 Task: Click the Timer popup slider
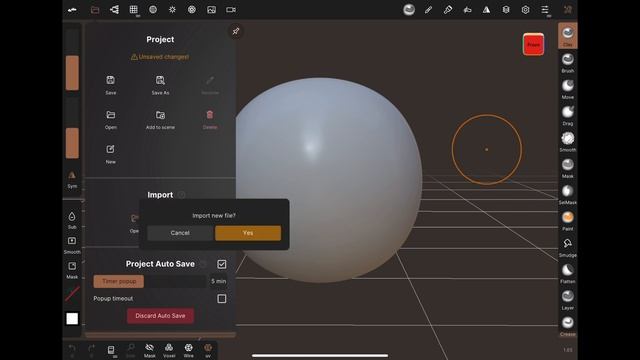point(150,282)
